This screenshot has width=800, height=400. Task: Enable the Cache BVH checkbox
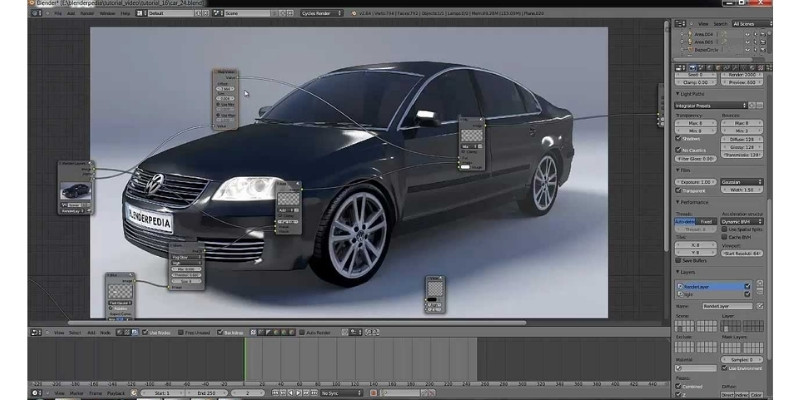pyautogui.click(x=724, y=237)
